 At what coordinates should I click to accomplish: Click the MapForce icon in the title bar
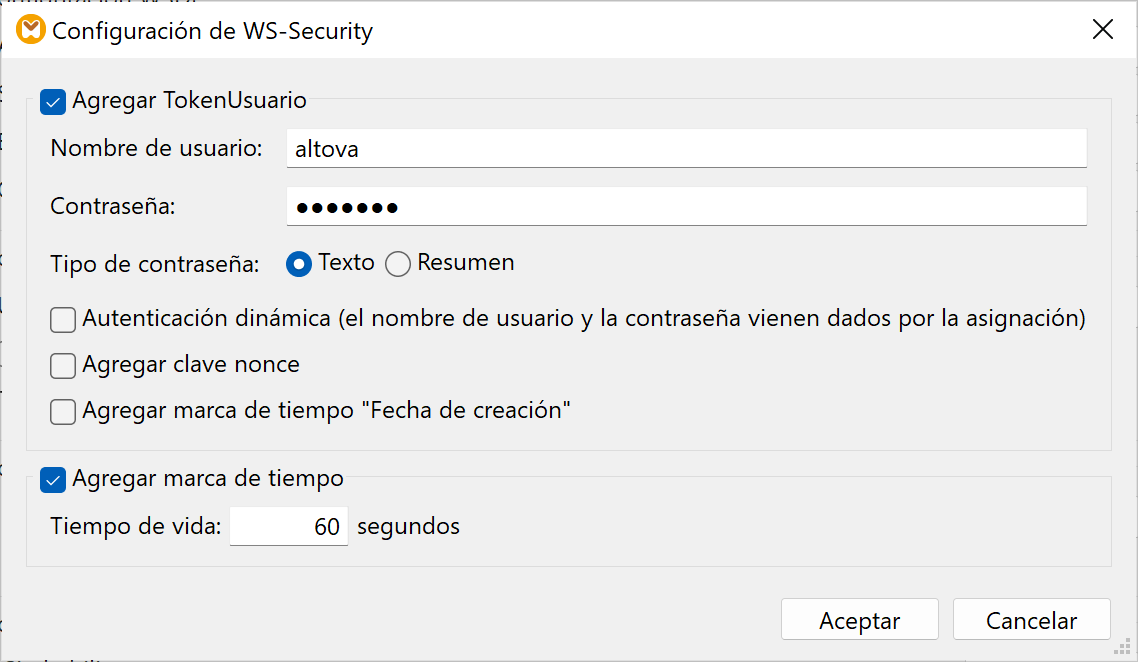[x=30, y=30]
